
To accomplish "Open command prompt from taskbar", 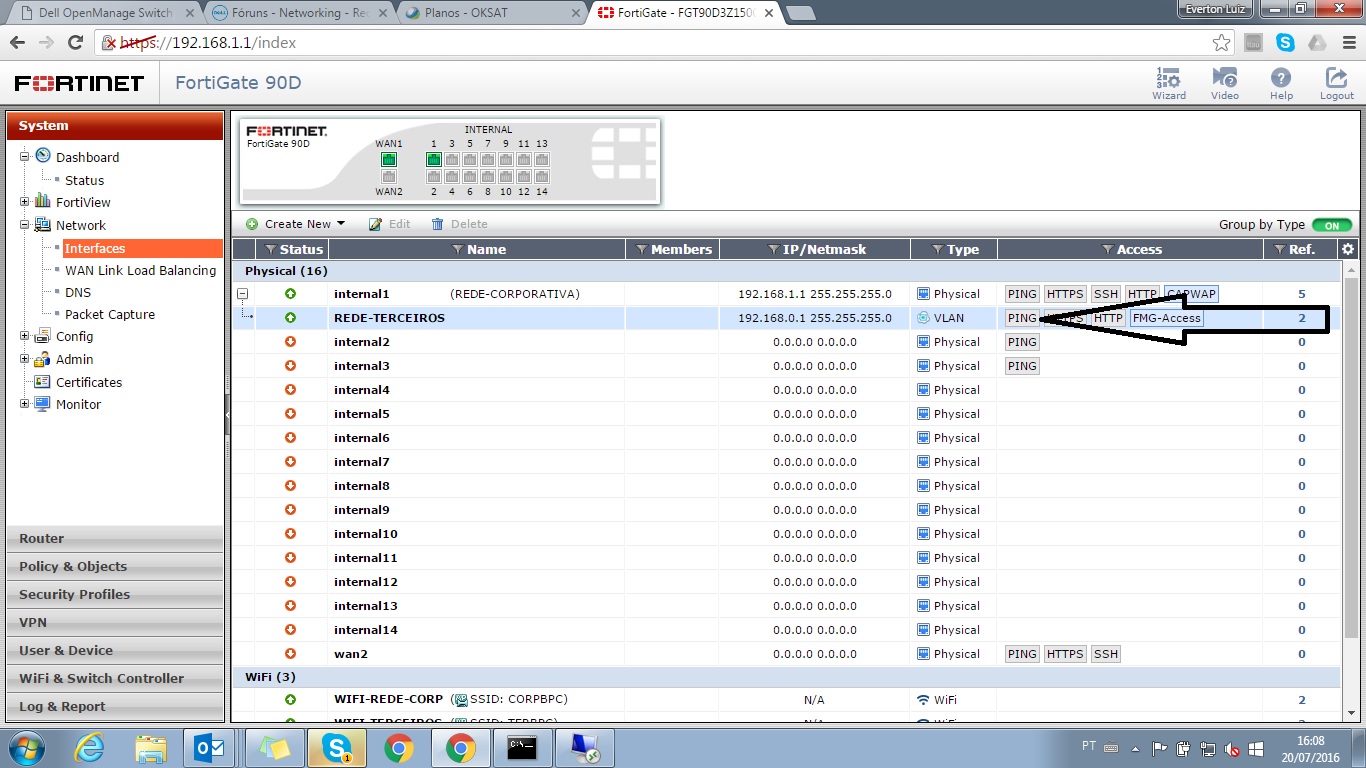I will tap(522, 748).
